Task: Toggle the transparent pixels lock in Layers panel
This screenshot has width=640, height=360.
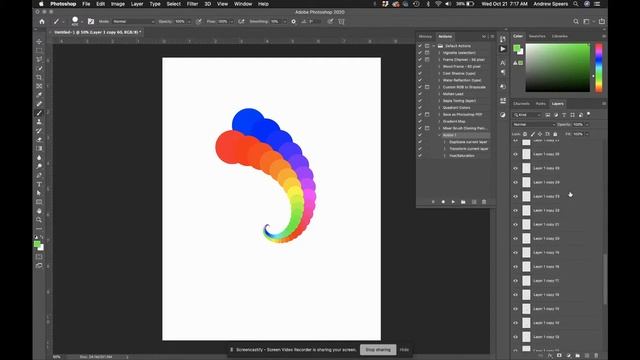Action: point(525,134)
